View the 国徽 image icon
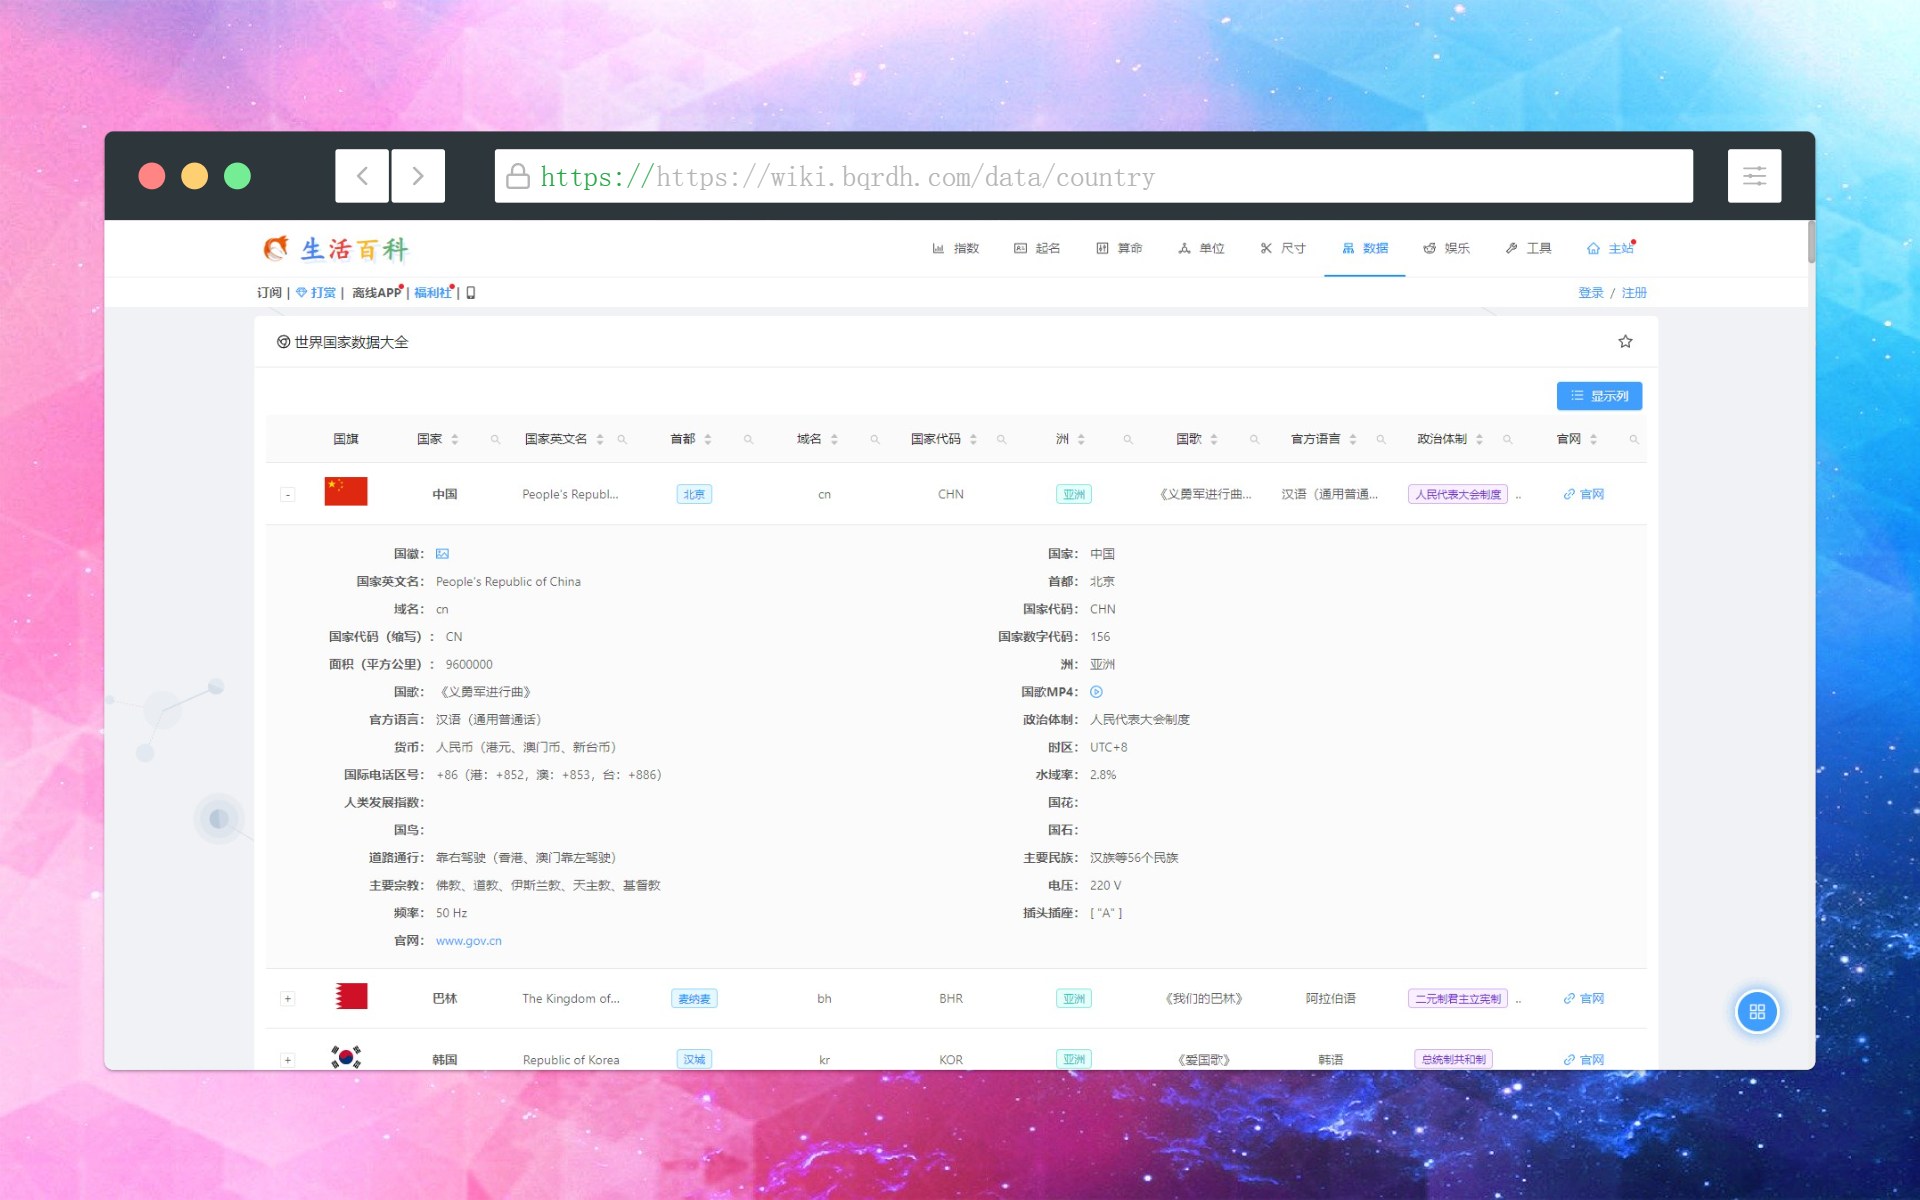Viewport: 1920px width, 1200px height. 442,554
